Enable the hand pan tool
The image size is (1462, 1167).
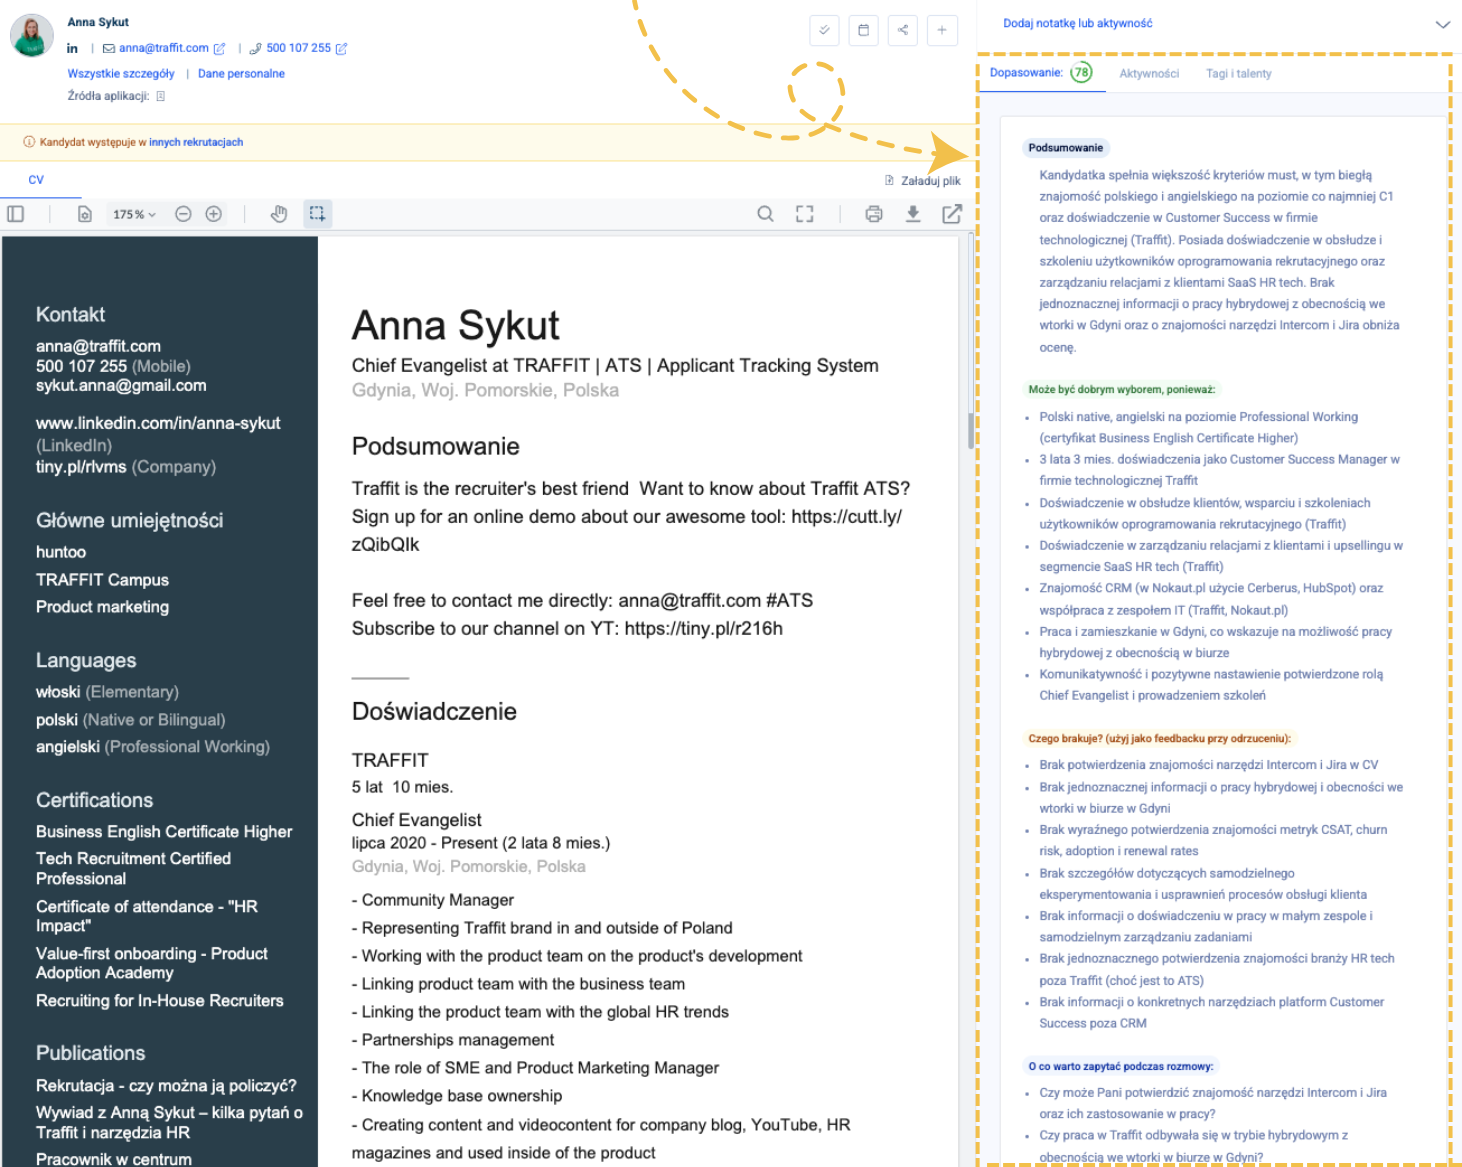tap(279, 214)
